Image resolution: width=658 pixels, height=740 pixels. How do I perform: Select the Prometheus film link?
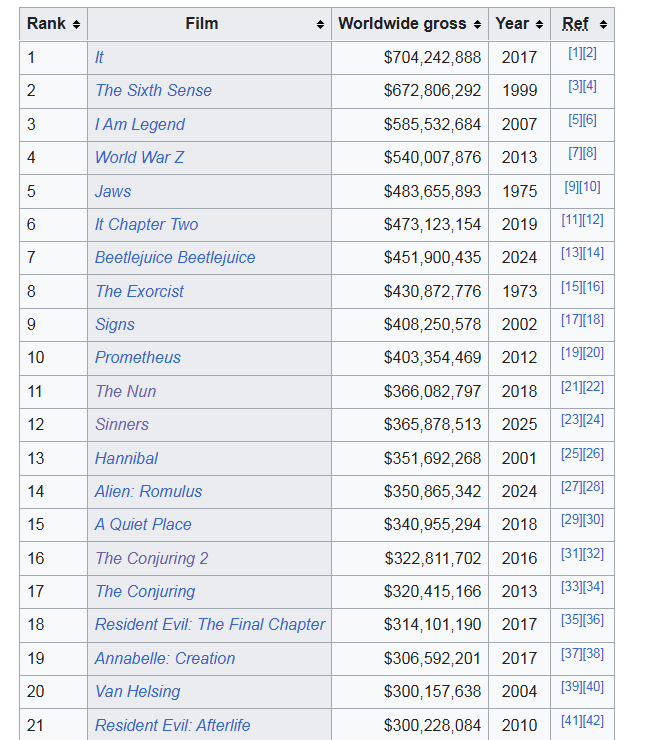pyautogui.click(x=138, y=358)
